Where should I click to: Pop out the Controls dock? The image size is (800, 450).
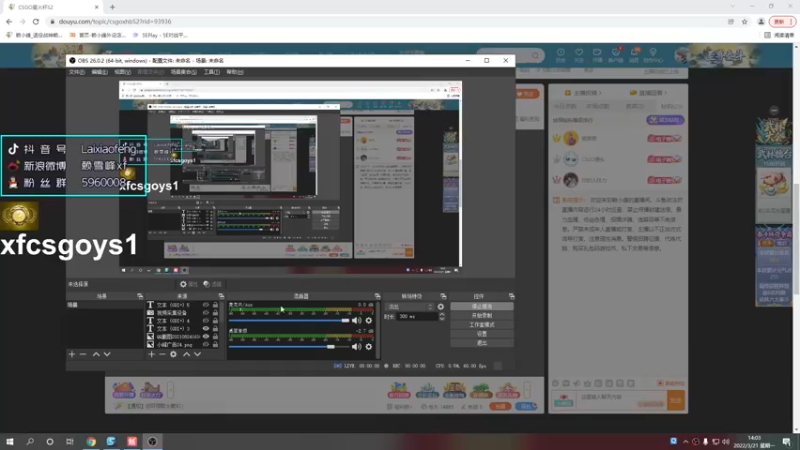[511, 296]
